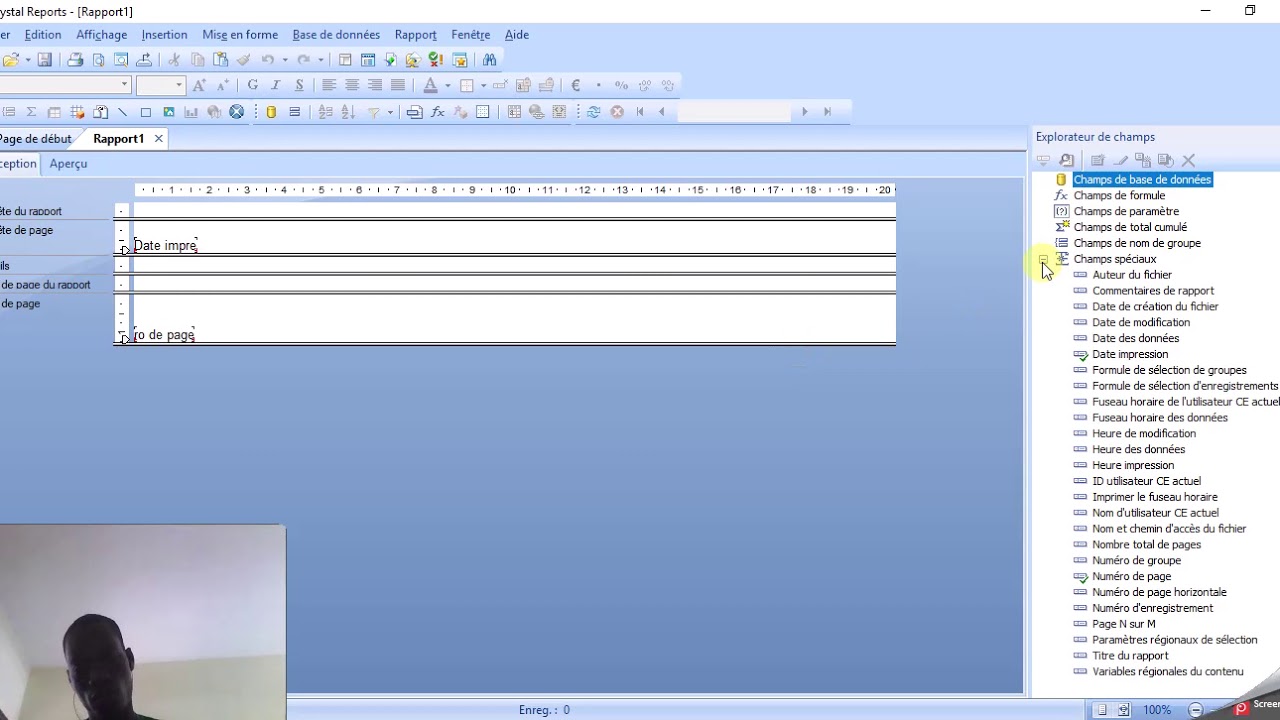
Task: Insert a chart using the bar chart icon
Action: [x=192, y=112]
